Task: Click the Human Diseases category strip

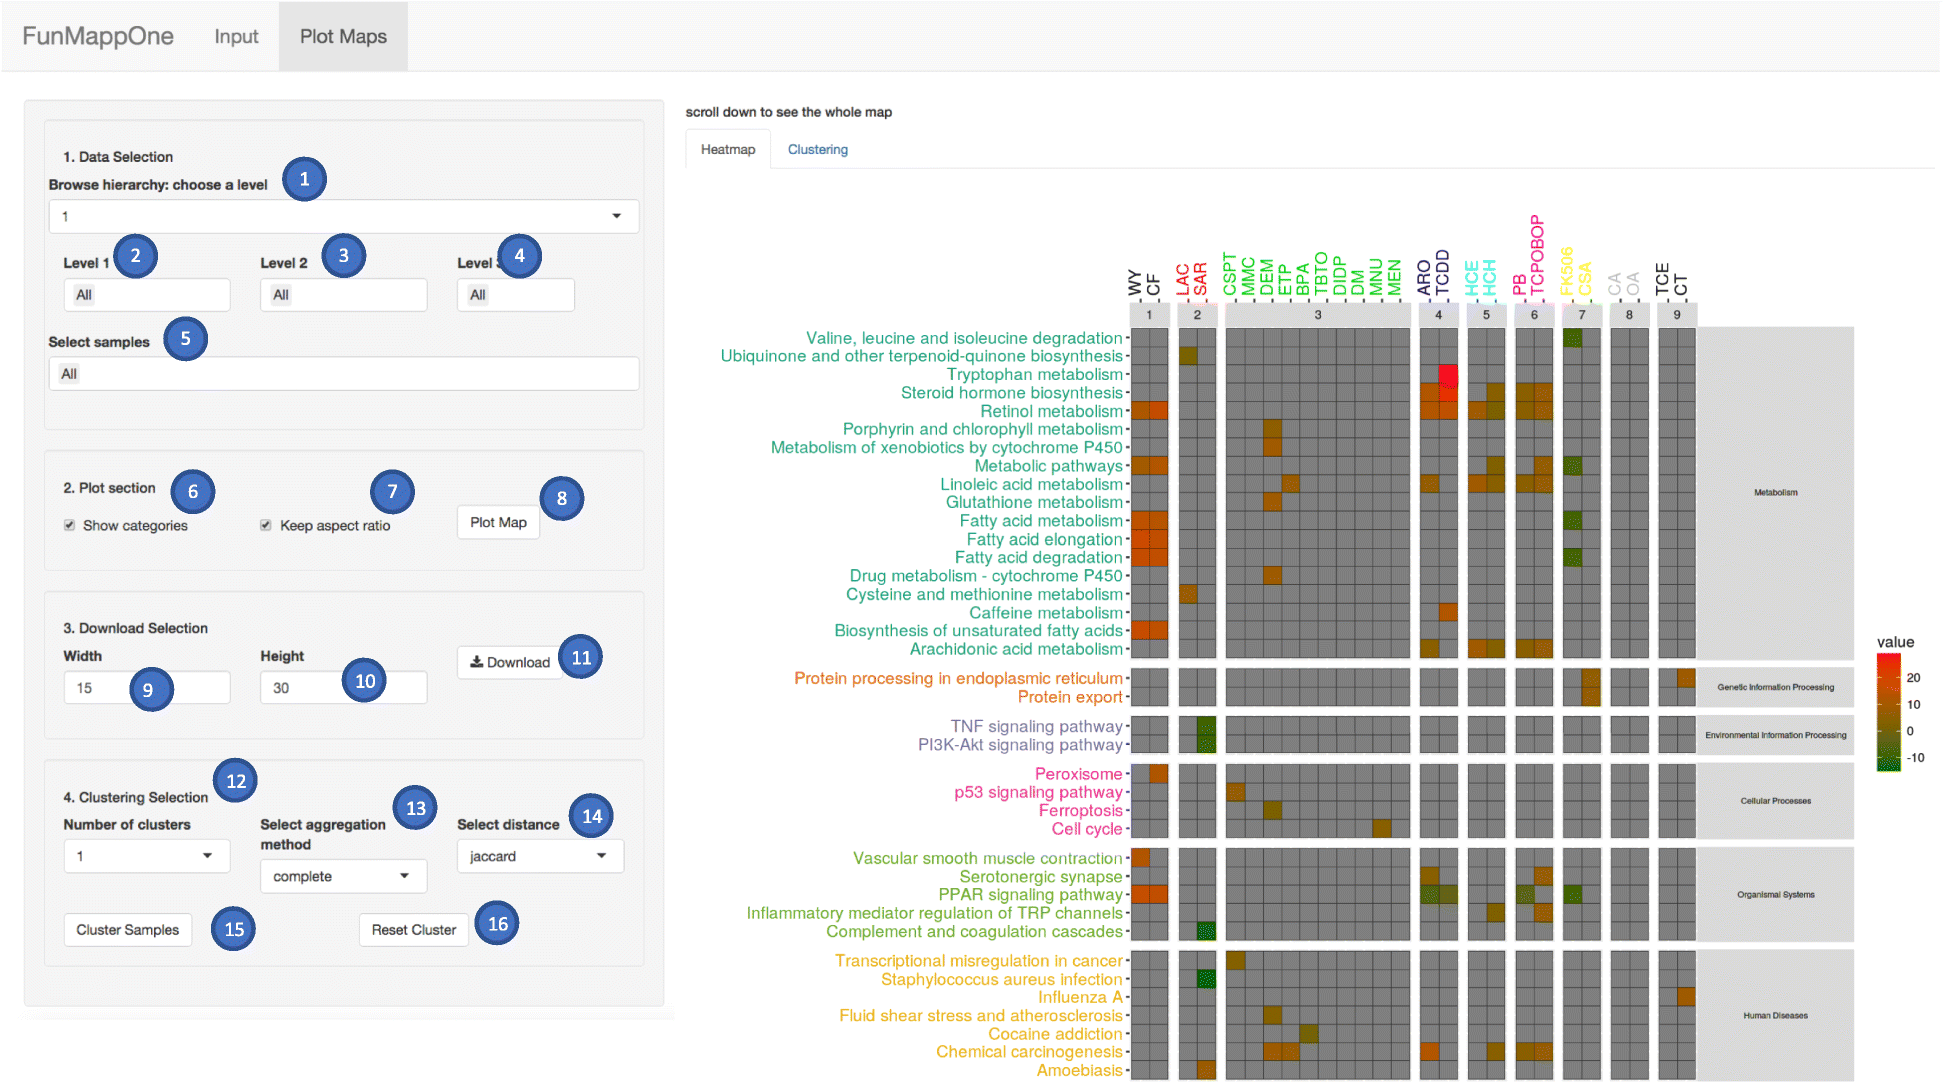Action: pyautogui.click(x=1775, y=1015)
